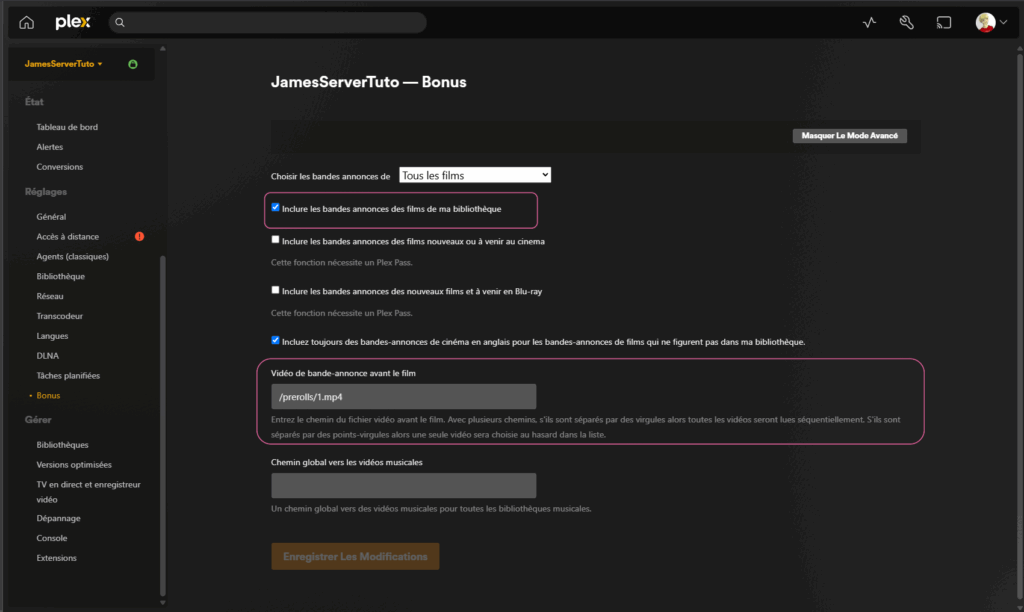Image resolution: width=1024 pixels, height=612 pixels.
Task: Go to Plex home via house icon
Action: [26, 22]
